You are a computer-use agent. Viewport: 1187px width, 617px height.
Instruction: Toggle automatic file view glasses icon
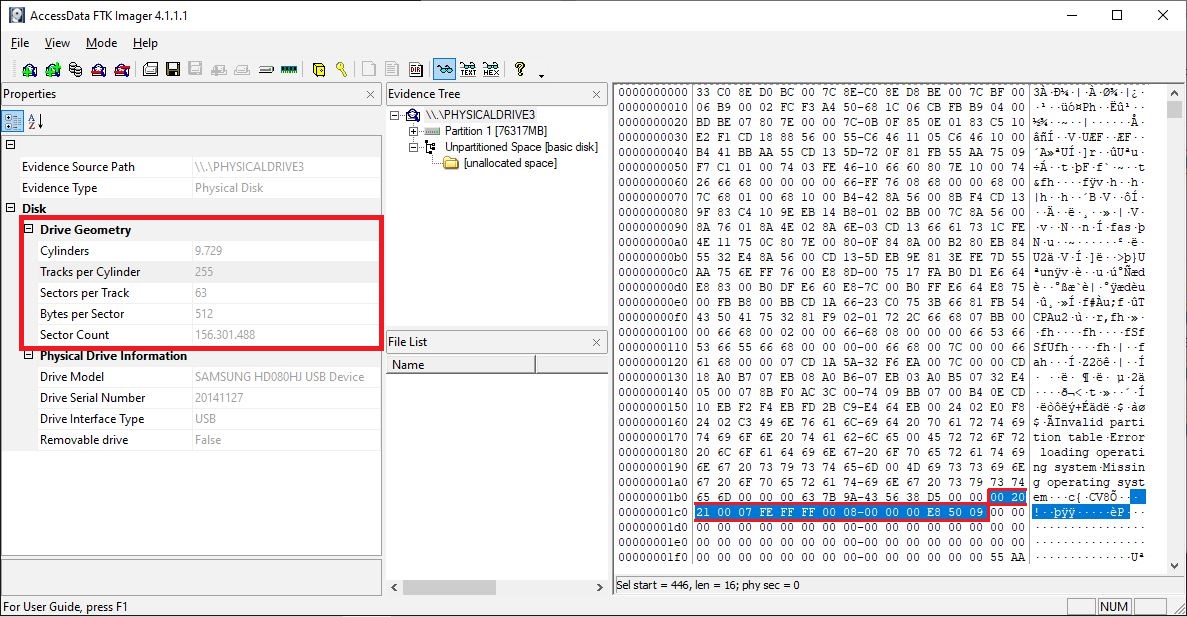coord(444,70)
